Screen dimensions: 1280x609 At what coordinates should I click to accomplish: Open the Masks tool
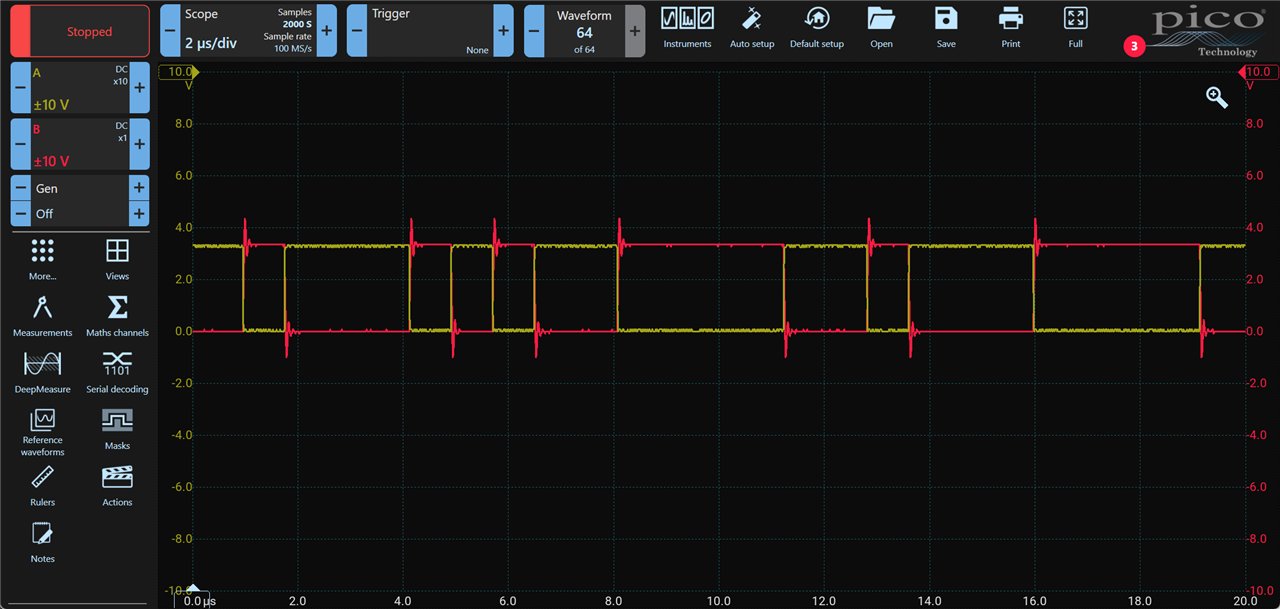click(117, 431)
